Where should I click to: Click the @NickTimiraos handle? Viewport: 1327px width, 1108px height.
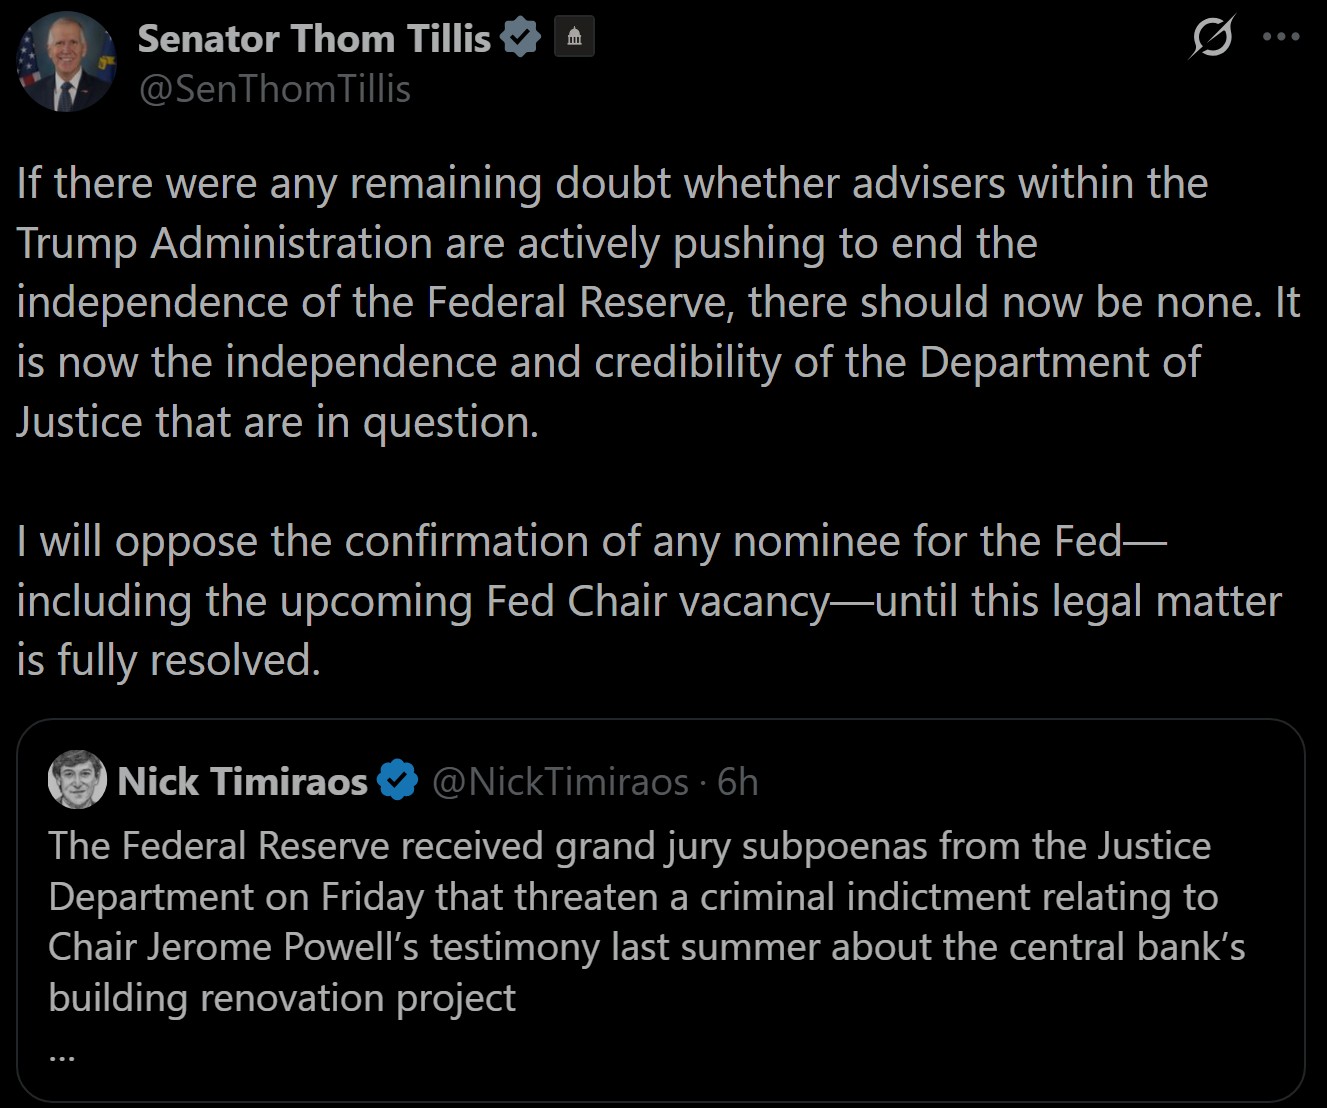[560, 781]
